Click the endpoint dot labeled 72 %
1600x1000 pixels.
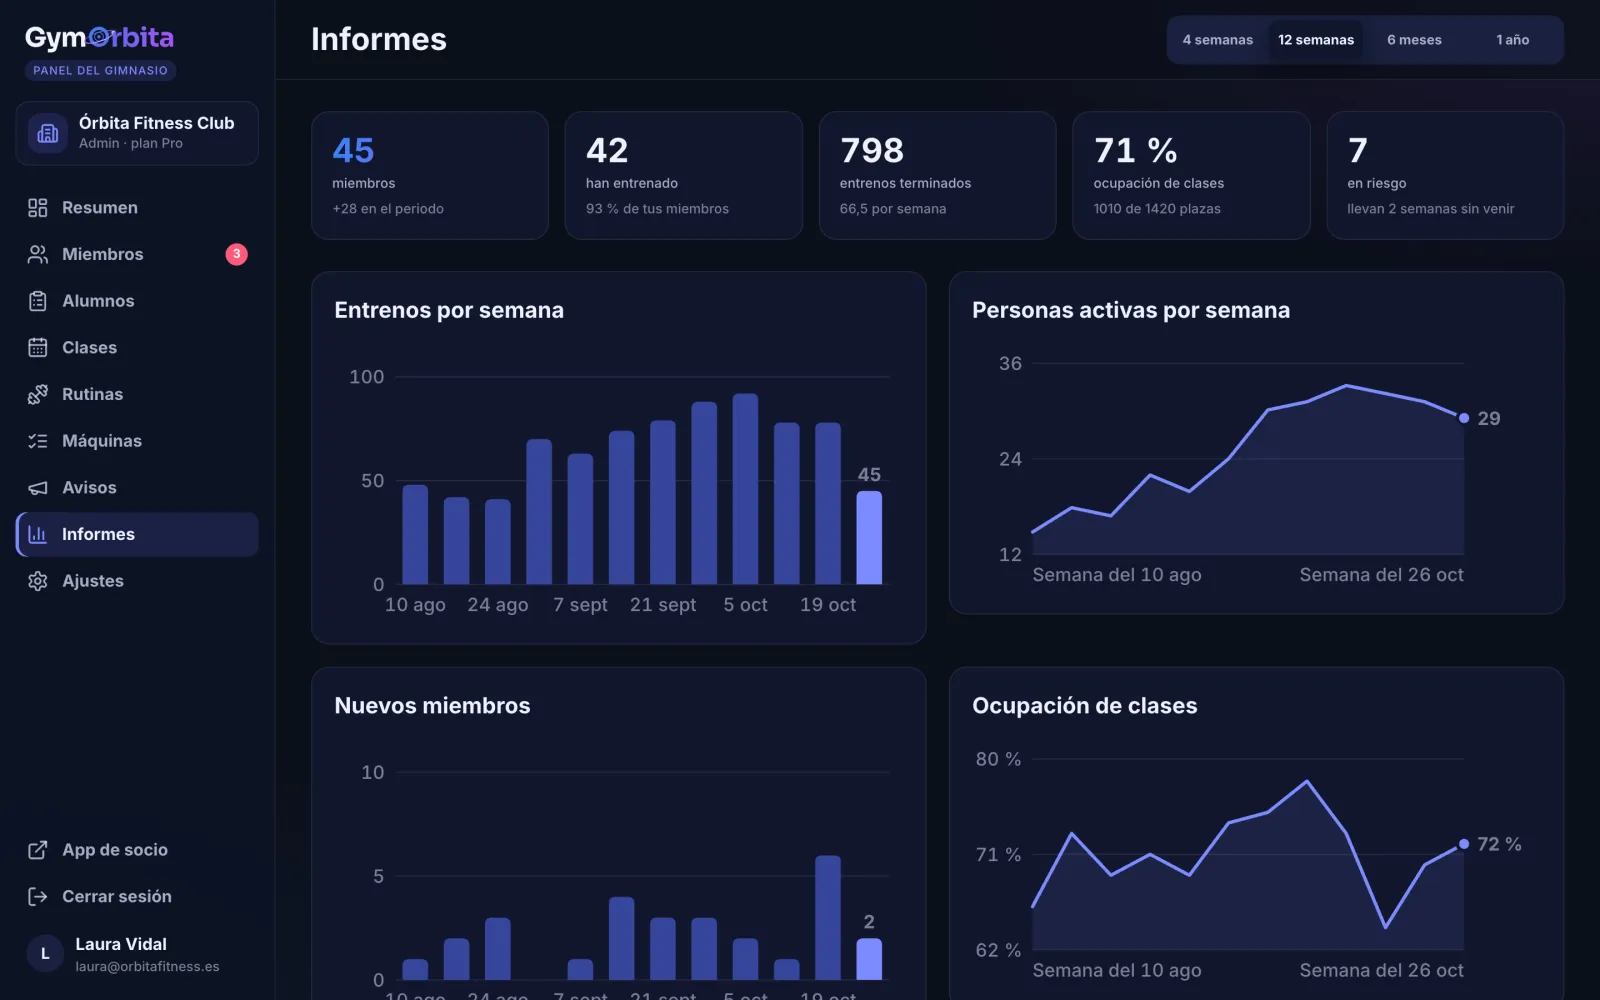click(x=1464, y=844)
